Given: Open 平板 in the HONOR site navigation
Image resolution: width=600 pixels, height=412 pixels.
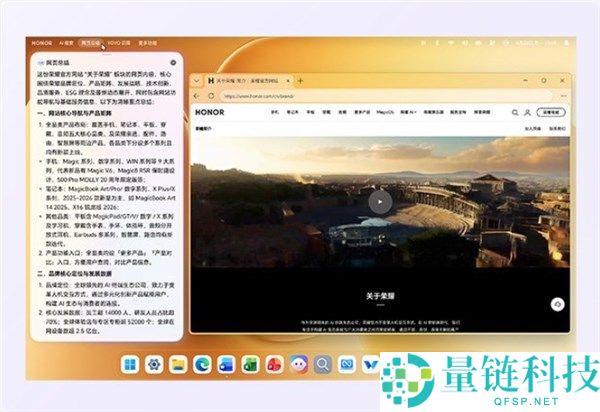Looking at the screenshot, I should click(310, 112).
